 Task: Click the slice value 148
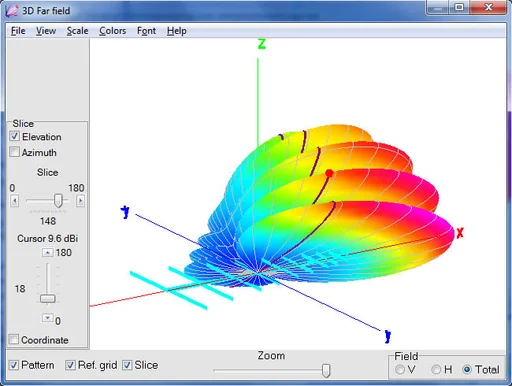[48, 221]
